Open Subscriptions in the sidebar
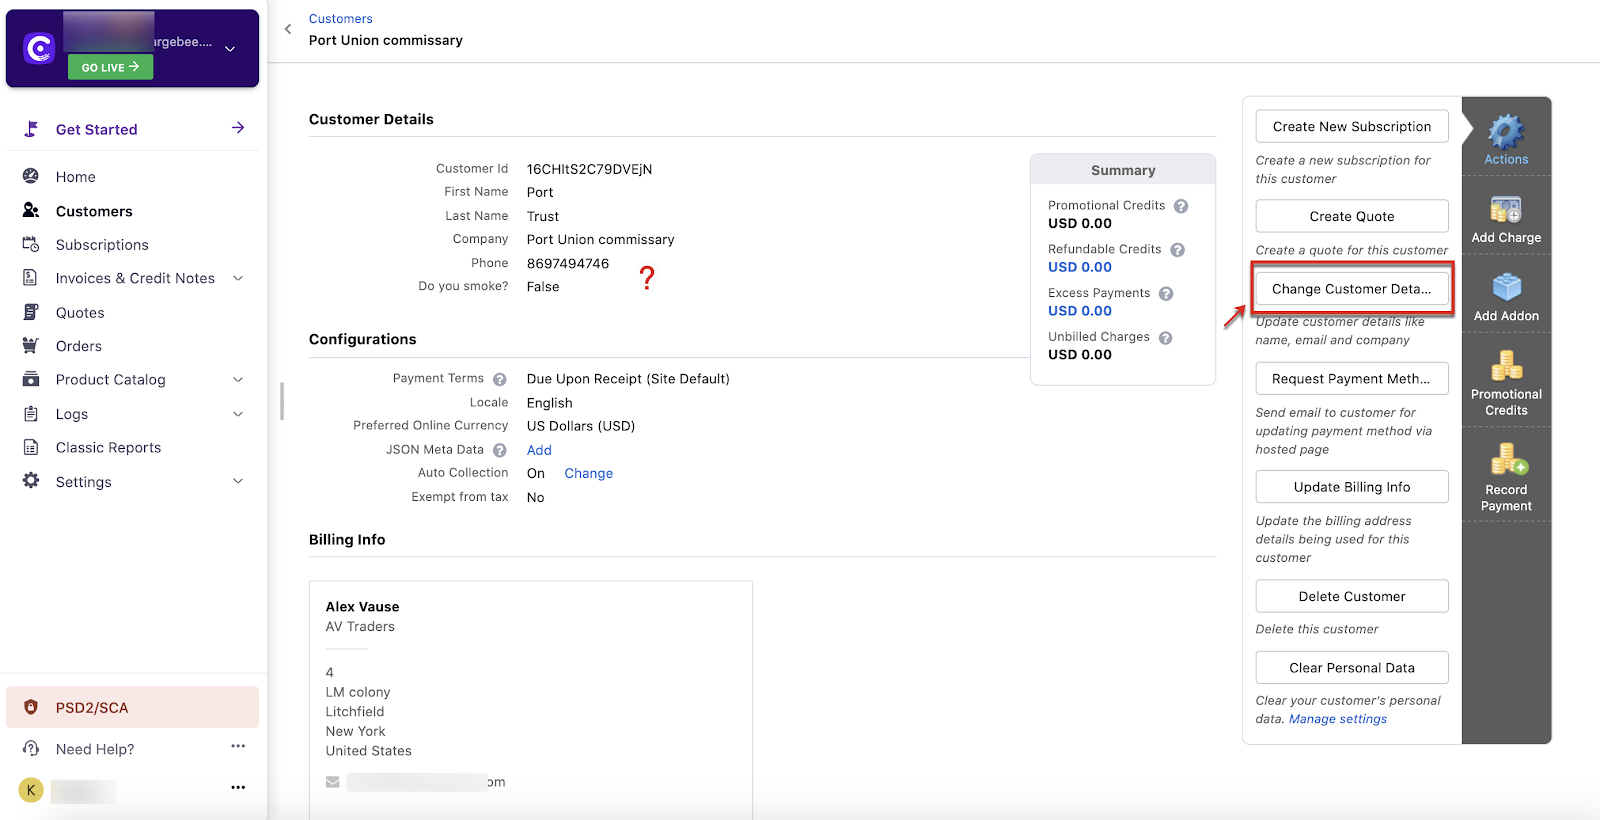The height and width of the screenshot is (820, 1600). [x=102, y=245]
